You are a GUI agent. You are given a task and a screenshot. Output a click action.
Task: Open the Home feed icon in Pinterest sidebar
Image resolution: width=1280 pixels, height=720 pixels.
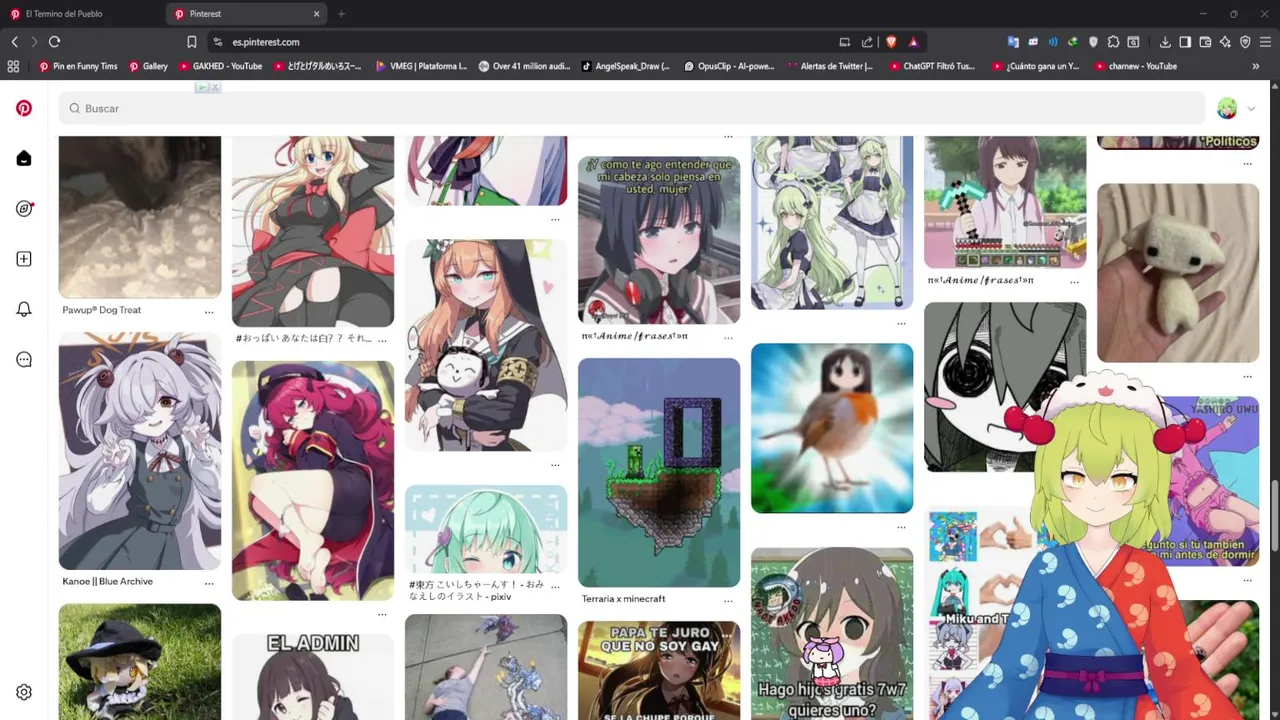point(24,158)
